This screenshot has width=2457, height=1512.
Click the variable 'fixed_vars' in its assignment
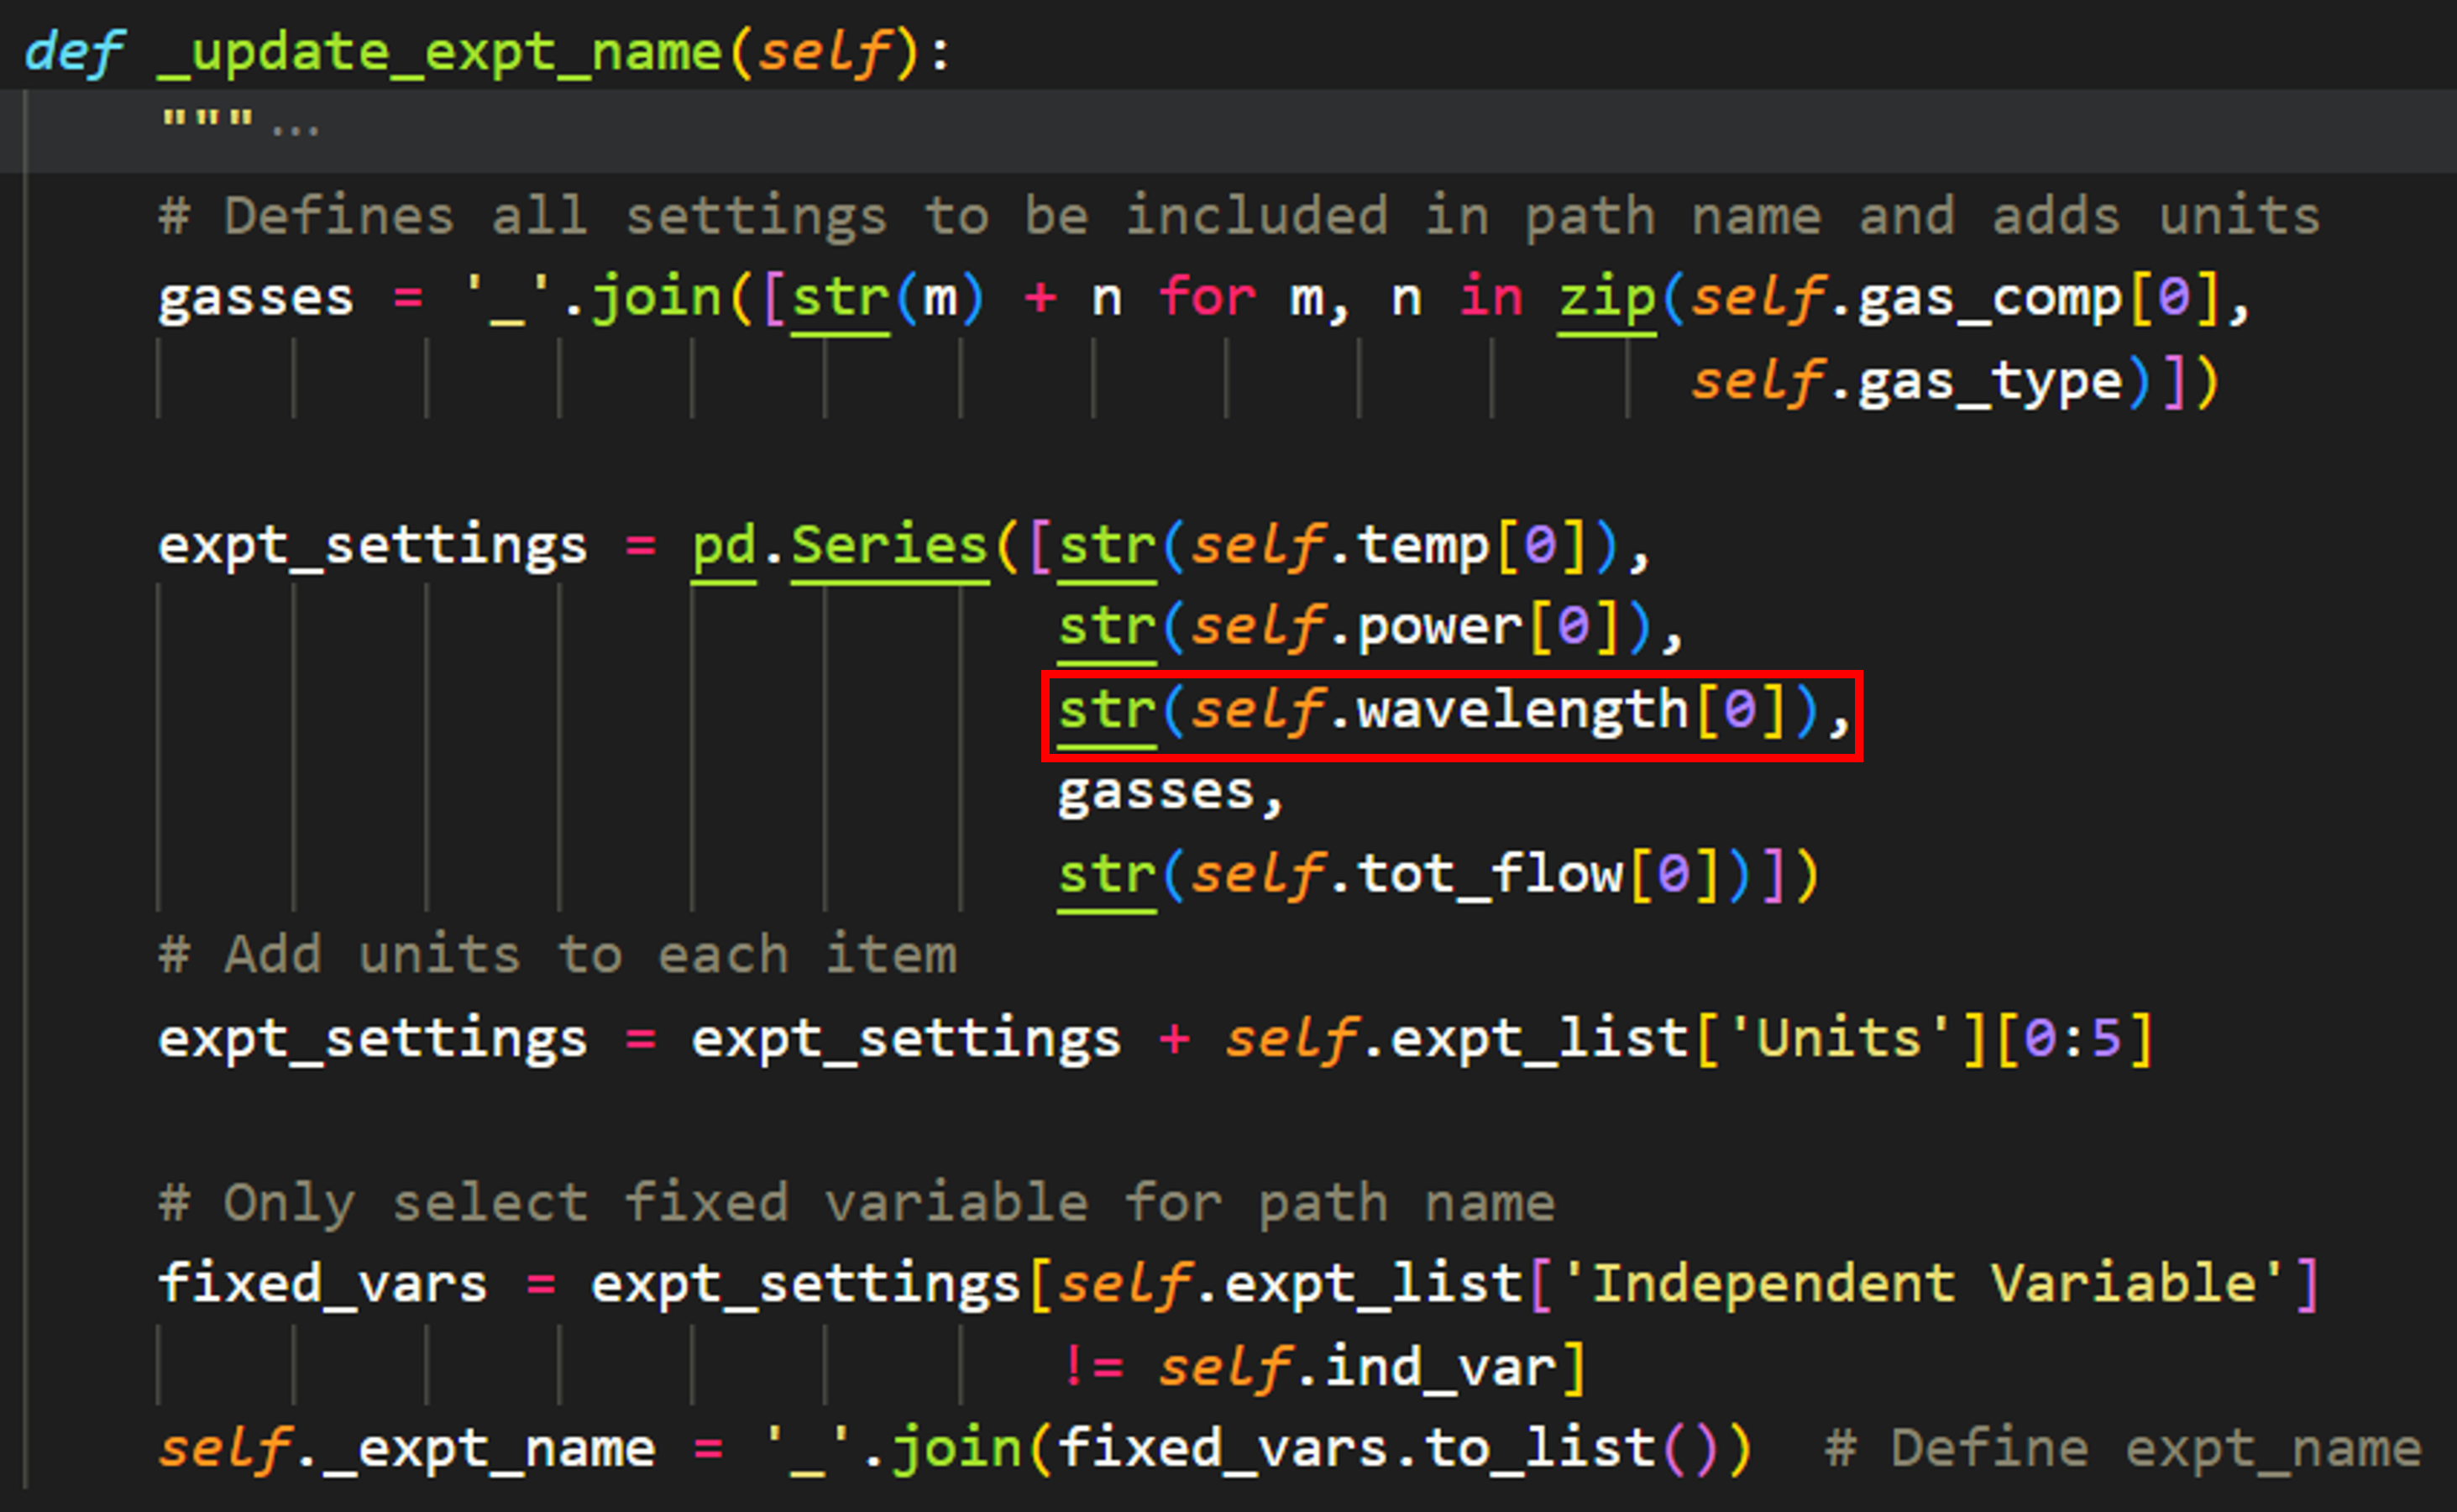[x=323, y=1285]
